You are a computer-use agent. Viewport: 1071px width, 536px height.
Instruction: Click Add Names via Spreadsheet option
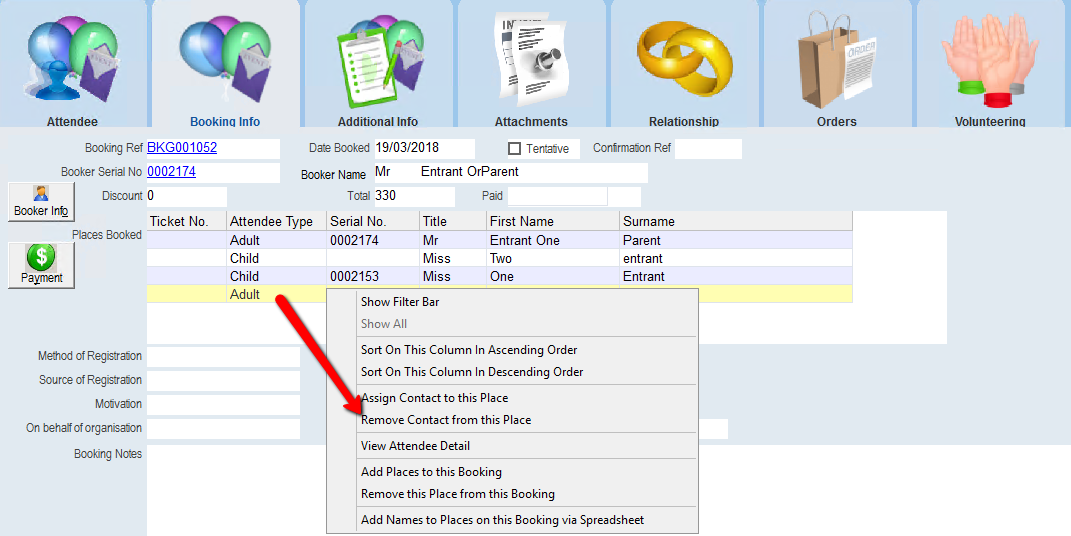502,520
